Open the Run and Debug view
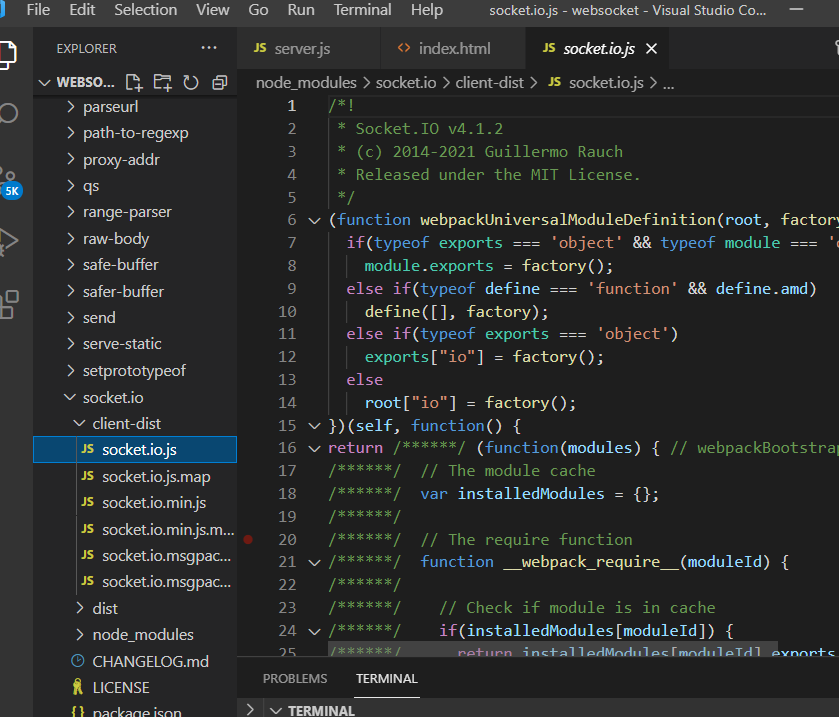This screenshot has height=717, width=839. point(10,241)
